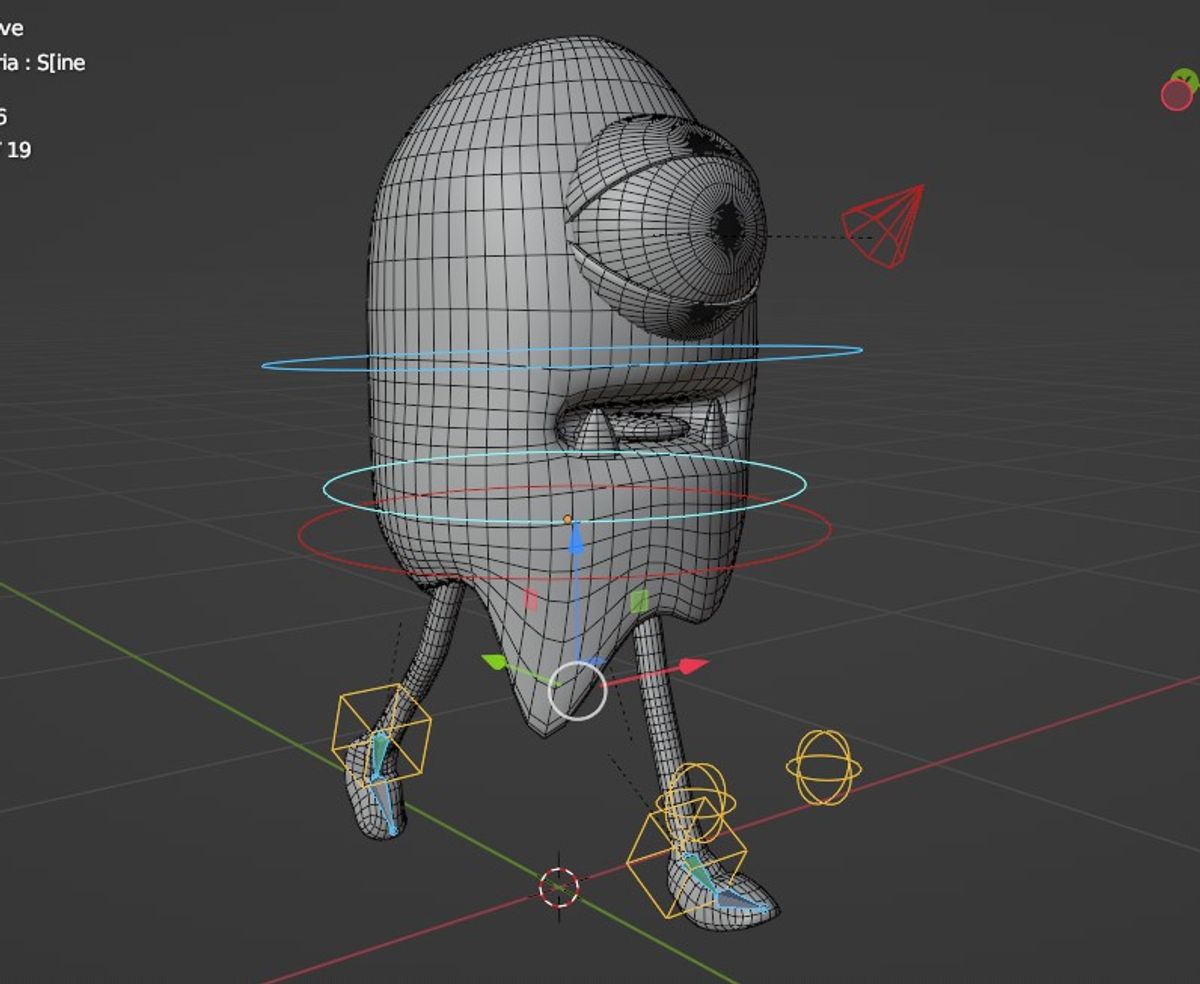Click the blue Z-axis move arrow
1200x984 pixels.
(x=576, y=540)
